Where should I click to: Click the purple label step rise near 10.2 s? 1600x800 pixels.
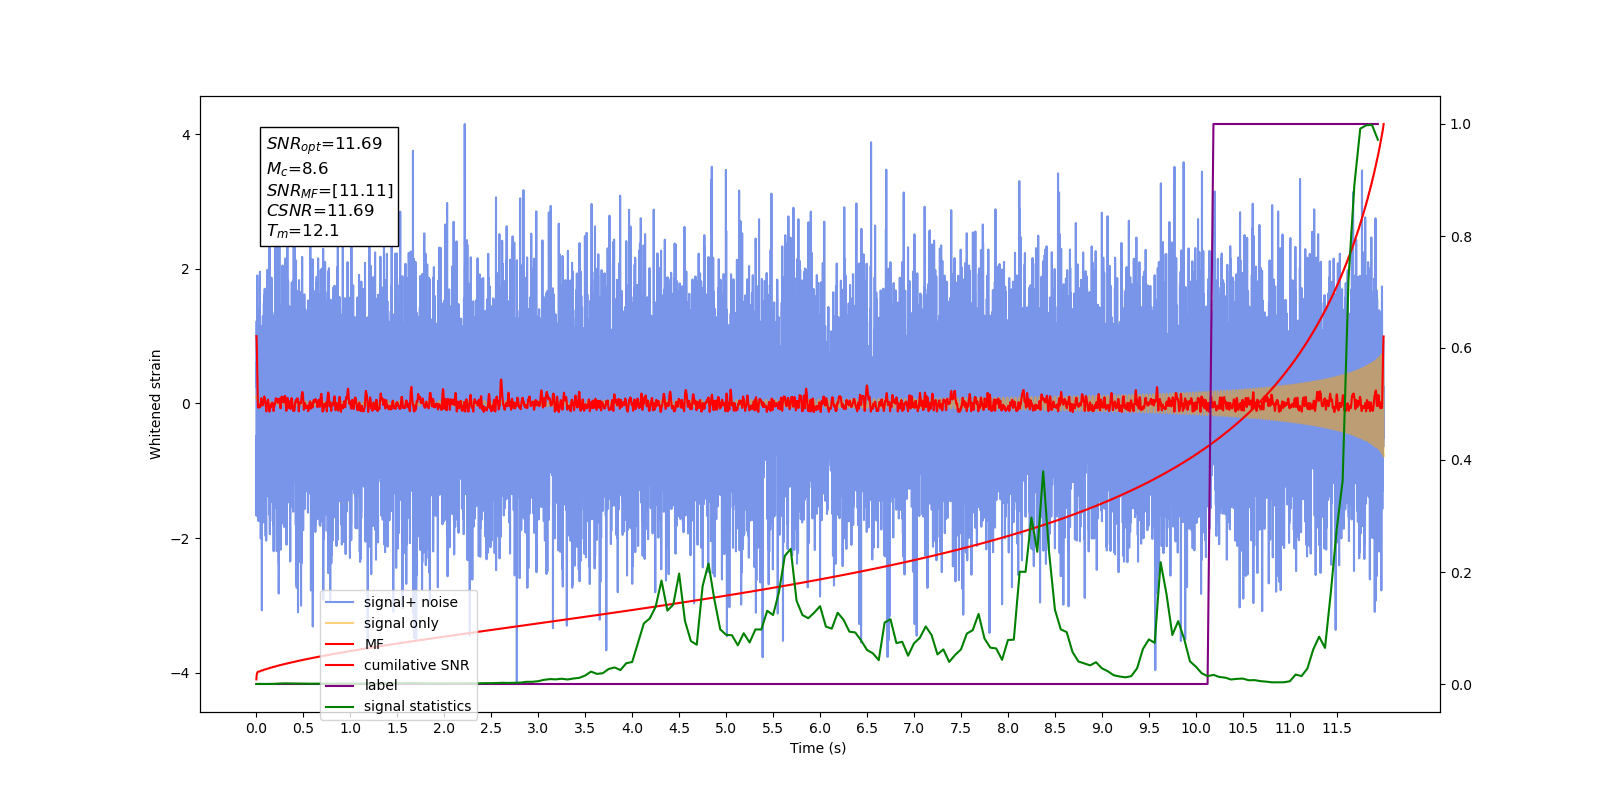tap(1211, 404)
